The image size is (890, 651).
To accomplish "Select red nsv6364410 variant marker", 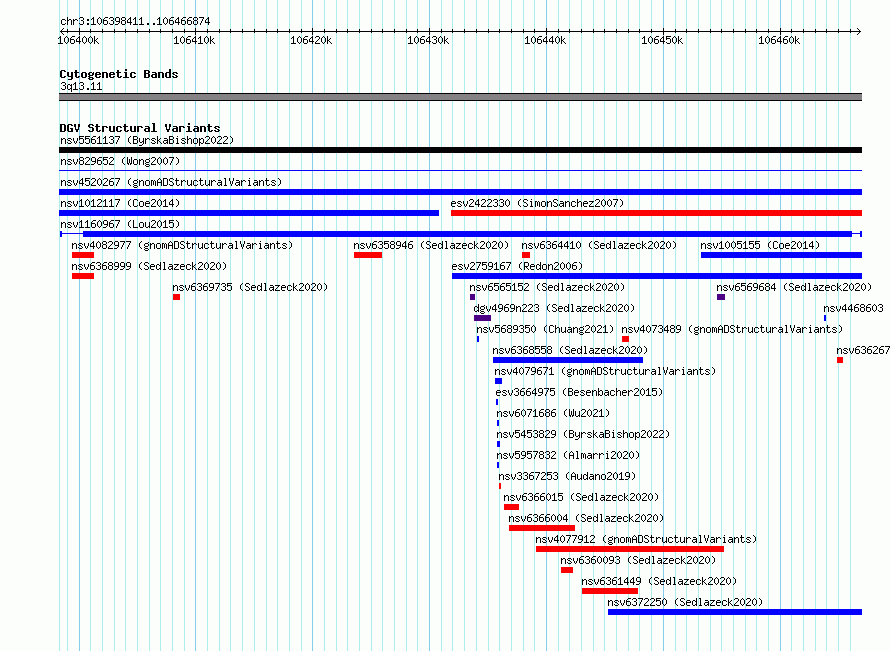I will coord(526,255).
